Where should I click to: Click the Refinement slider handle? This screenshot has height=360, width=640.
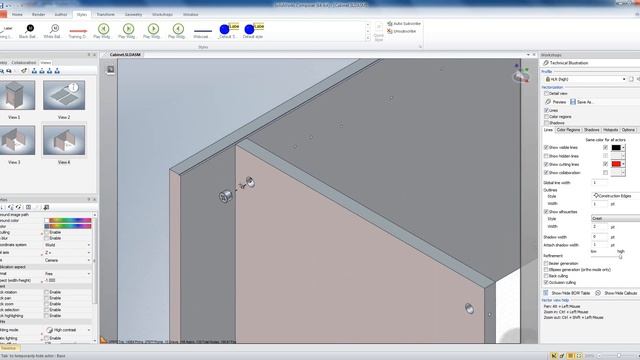click(x=620, y=256)
